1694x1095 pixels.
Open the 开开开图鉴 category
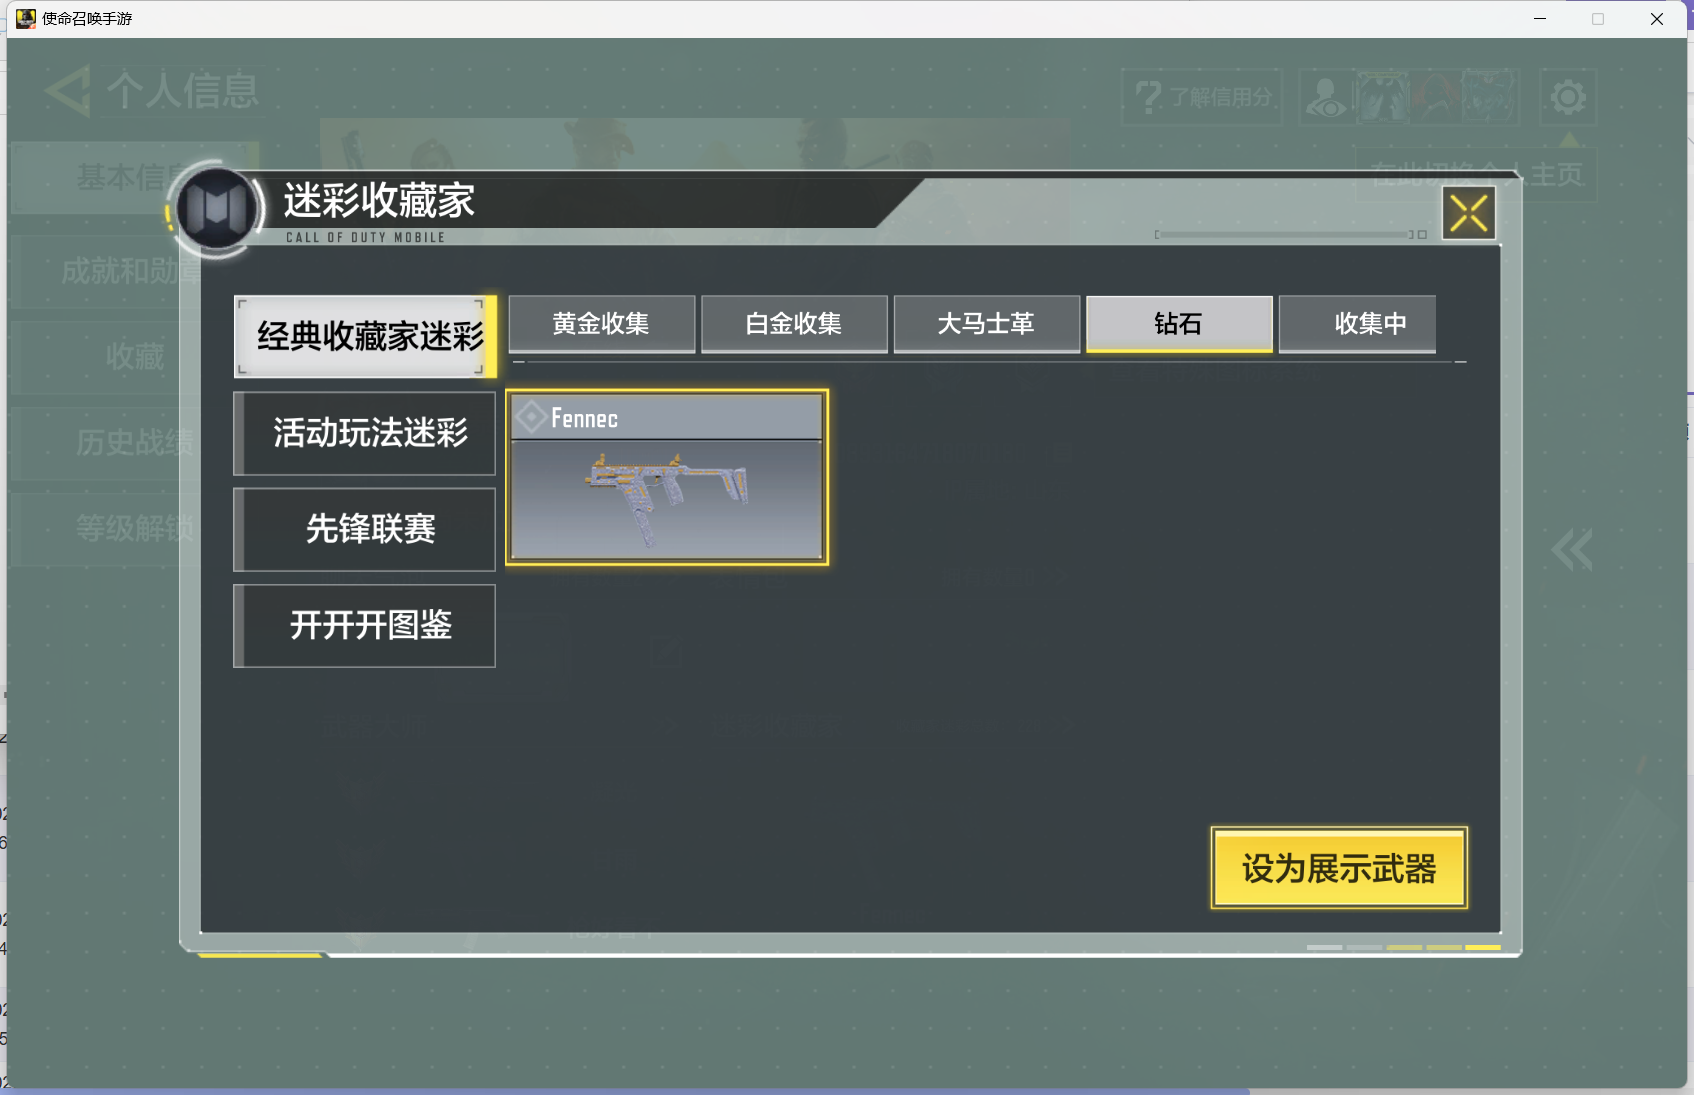tap(365, 625)
